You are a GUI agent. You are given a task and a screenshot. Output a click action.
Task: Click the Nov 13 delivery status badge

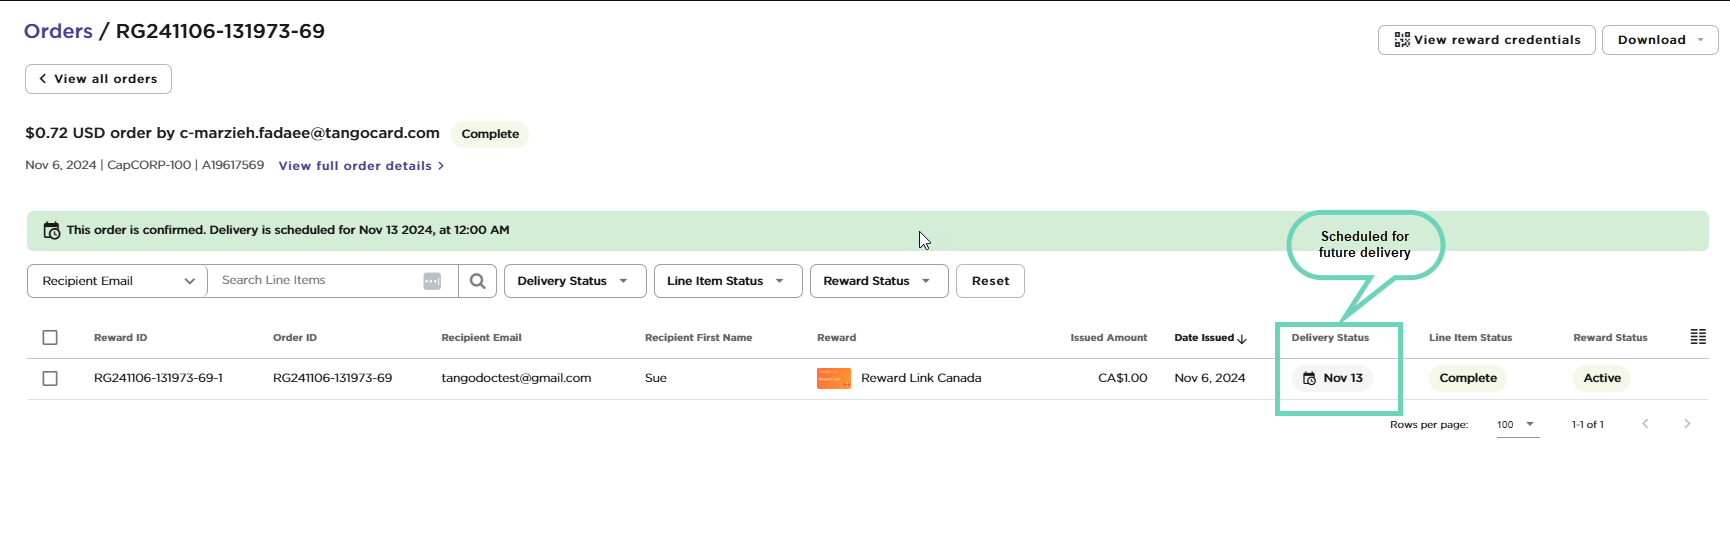point(1332,378)
